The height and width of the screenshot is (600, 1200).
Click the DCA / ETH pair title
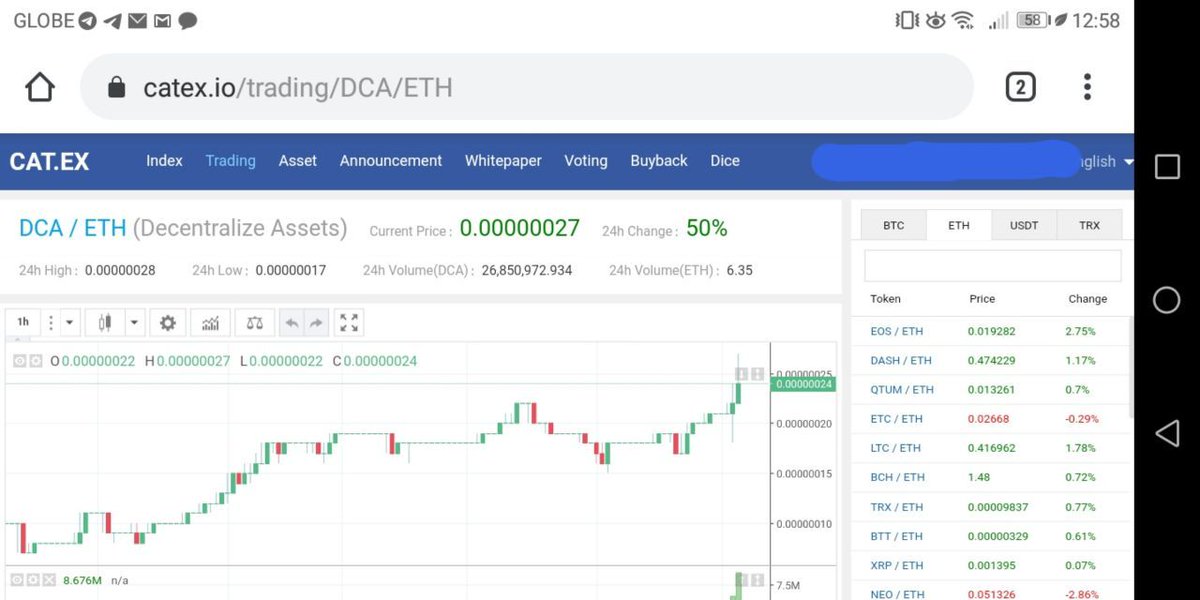(x=72, y=228)
